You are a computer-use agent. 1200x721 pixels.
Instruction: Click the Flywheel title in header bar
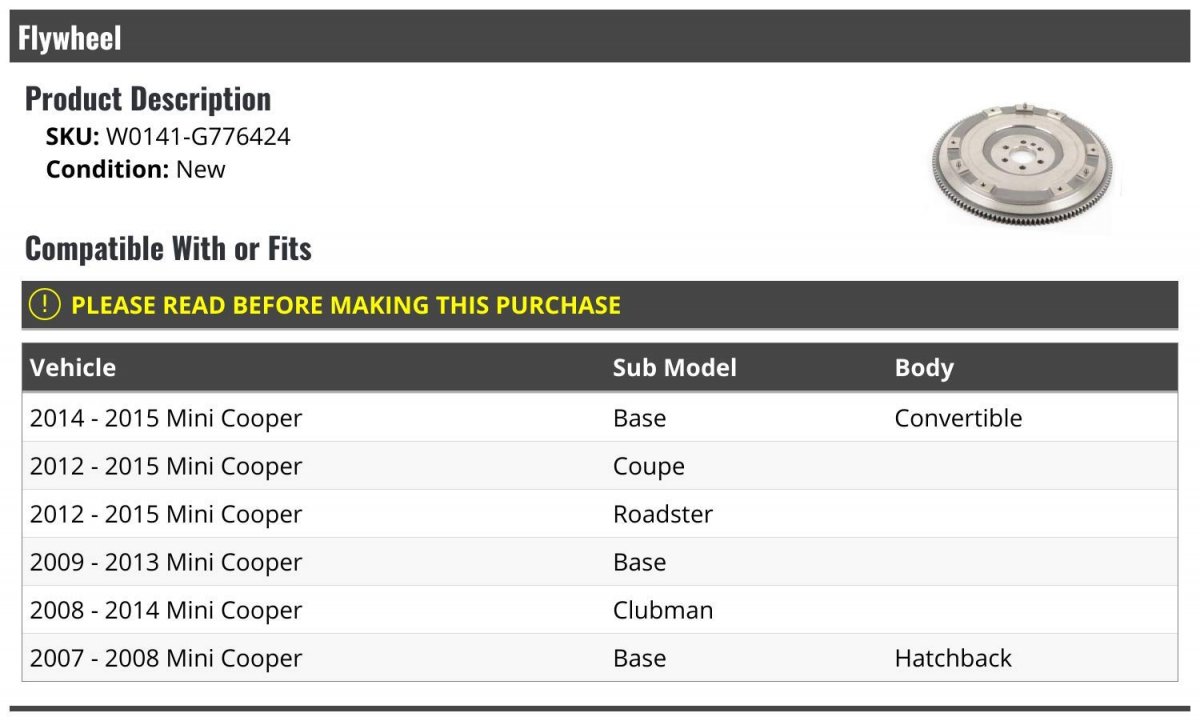(70, 38)
